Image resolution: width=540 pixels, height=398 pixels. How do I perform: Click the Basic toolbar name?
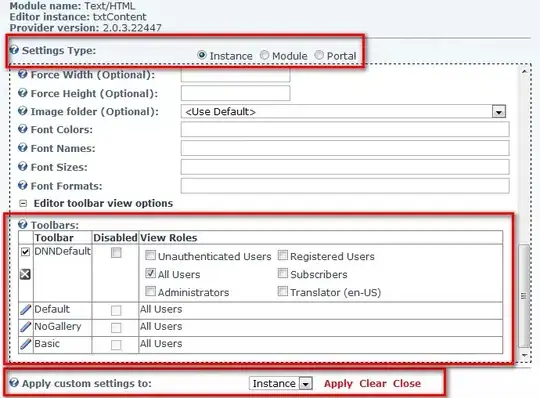click(x=47, y=343)
